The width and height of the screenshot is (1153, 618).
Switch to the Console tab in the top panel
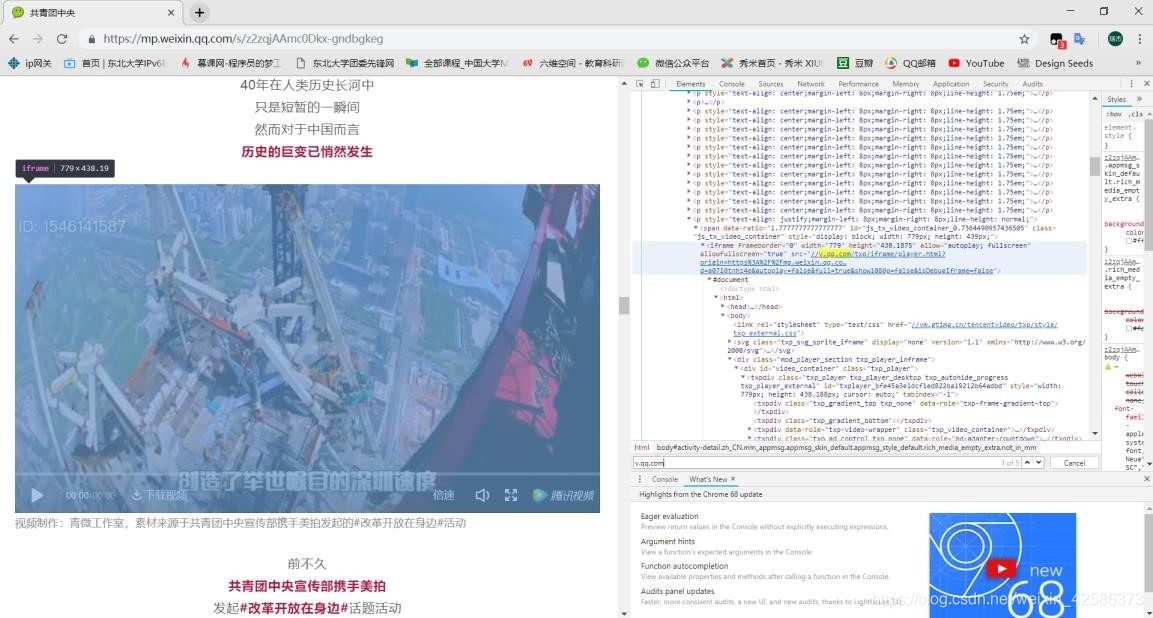click(732, 84)
